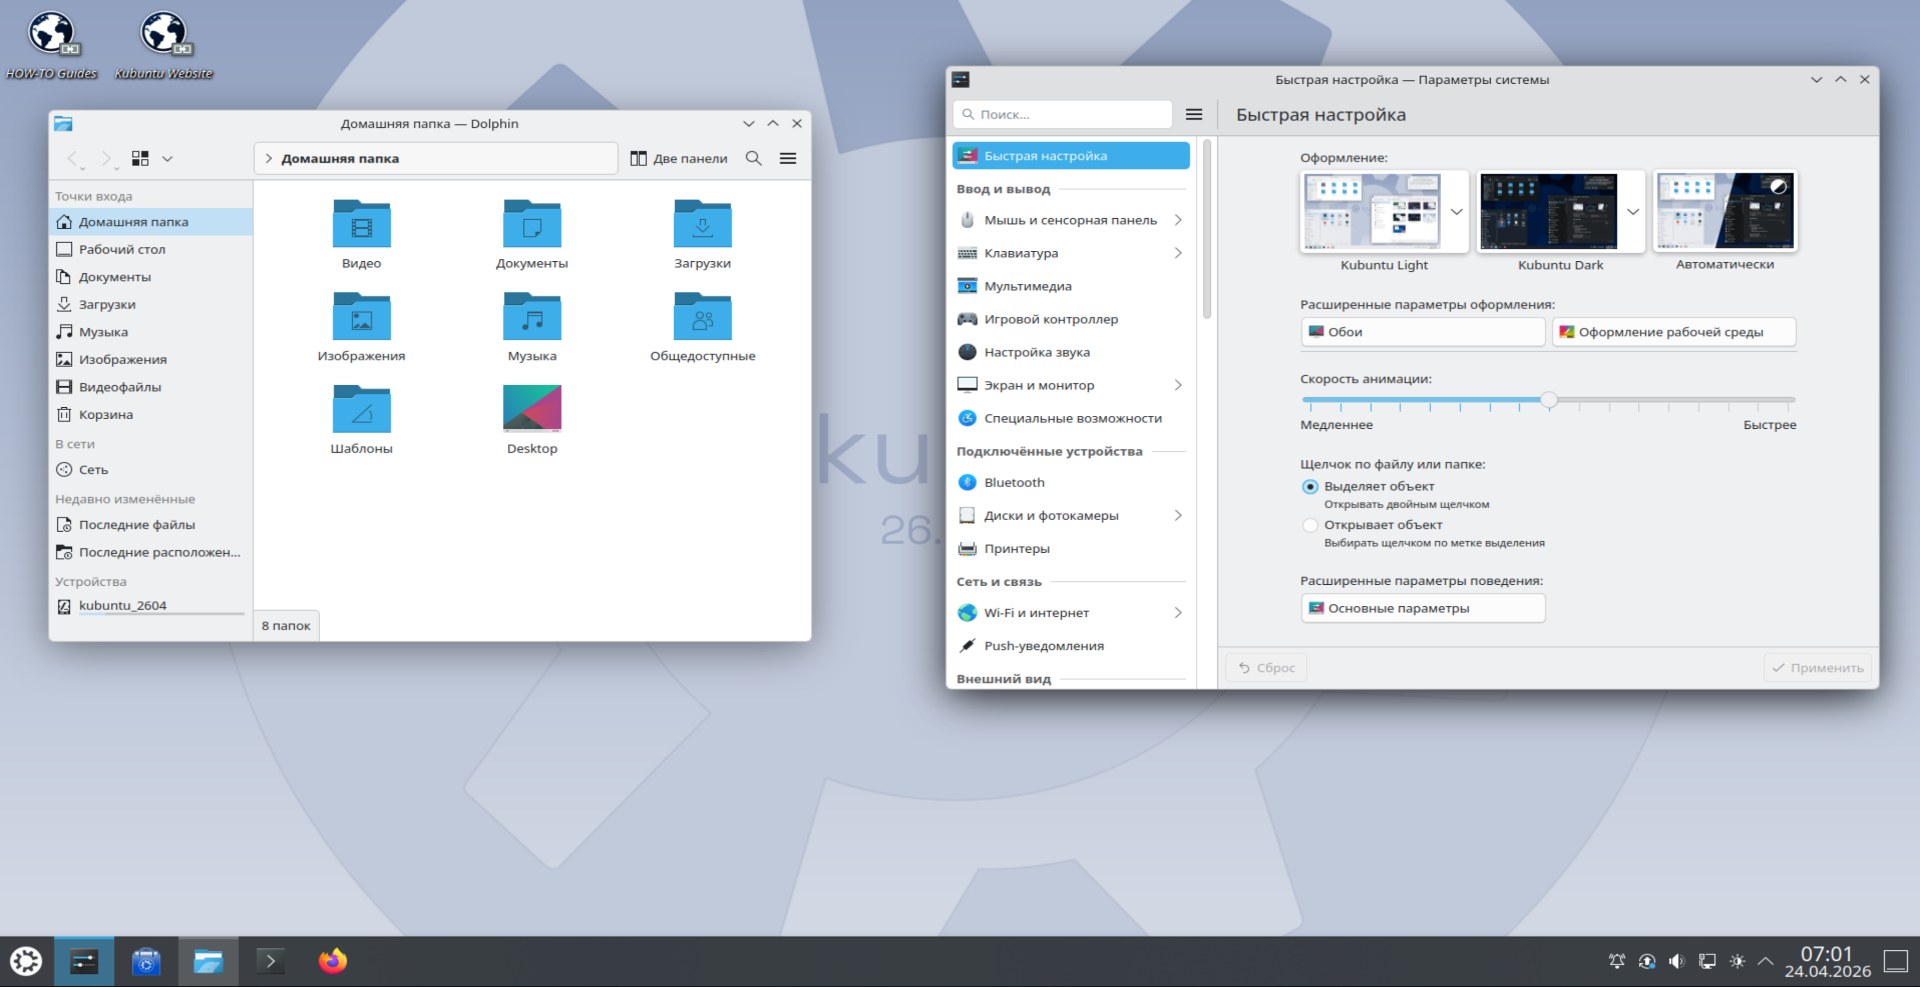
Task: Launch the Konsole terminal from taskbar
Action: [270, 961]
